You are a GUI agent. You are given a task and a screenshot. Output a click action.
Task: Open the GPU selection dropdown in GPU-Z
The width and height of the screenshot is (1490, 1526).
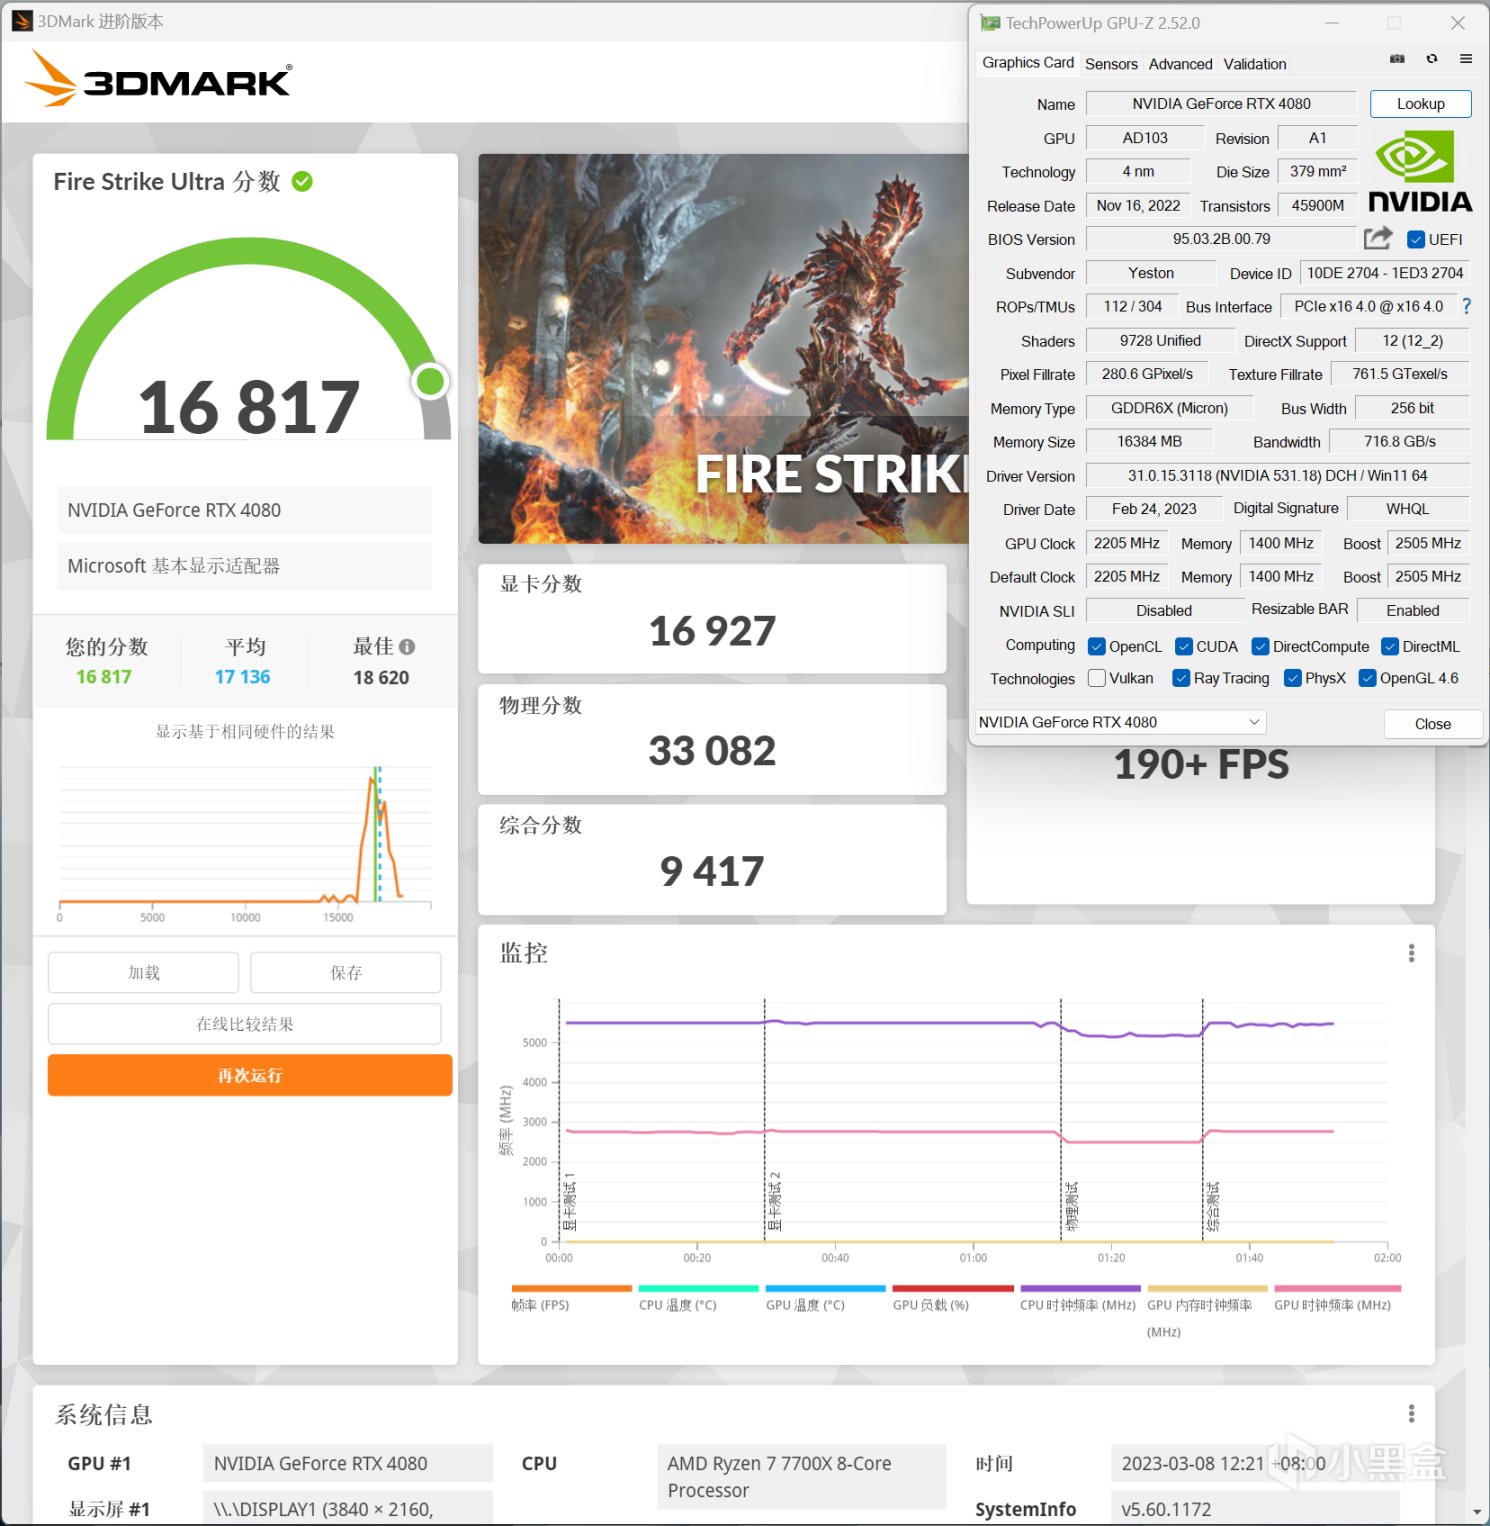click(1120, 722)
